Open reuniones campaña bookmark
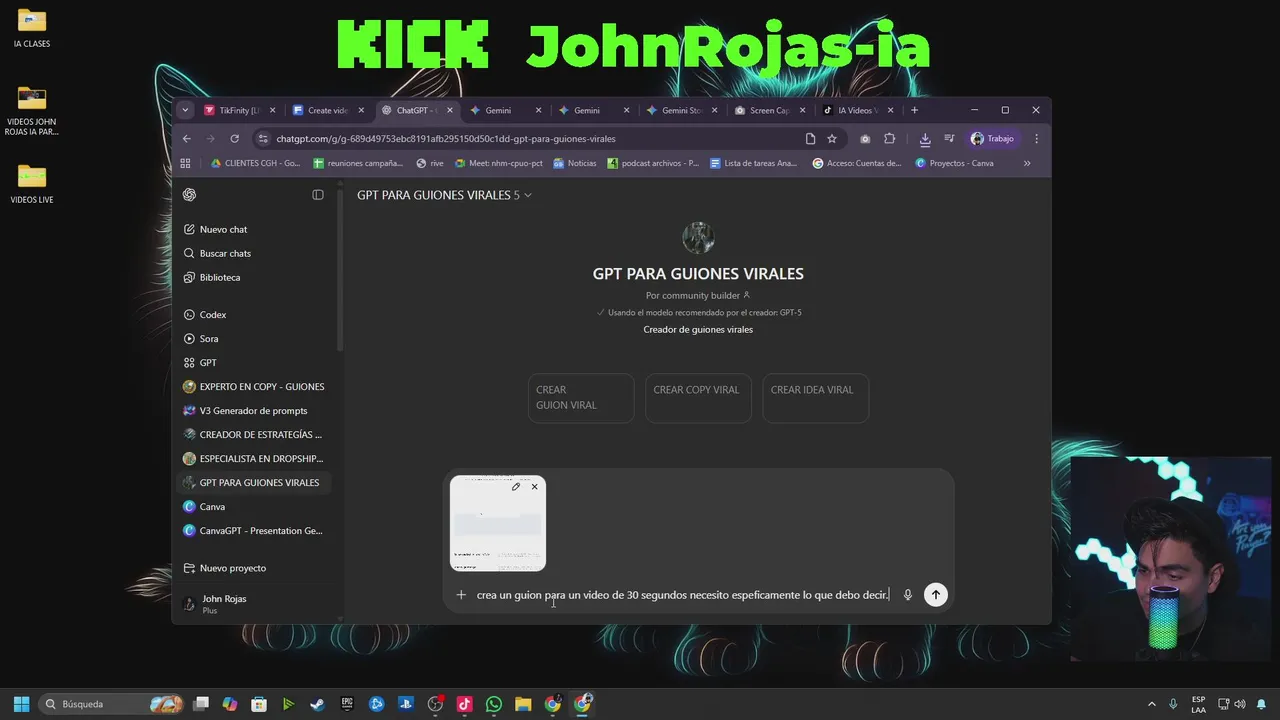 [359, 163]
